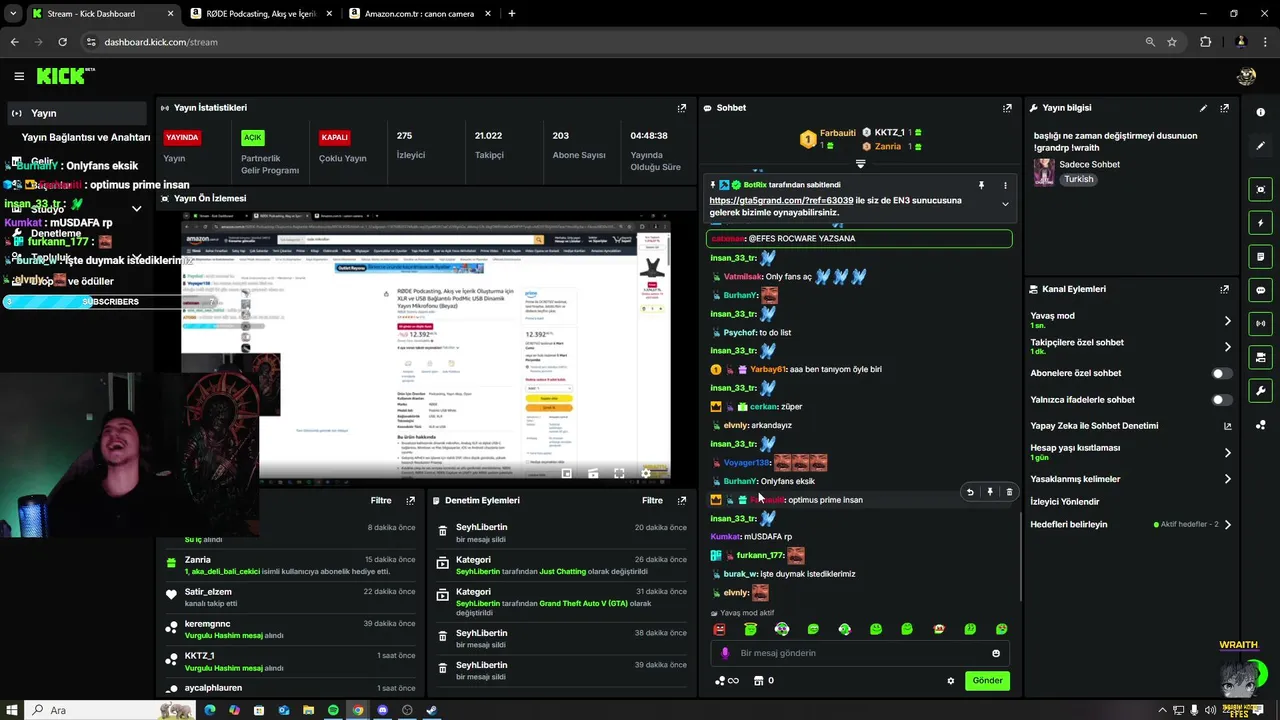Expand Yavaş mod settings
Viewport: 1280px width, 720px height.
point(1227,321)
